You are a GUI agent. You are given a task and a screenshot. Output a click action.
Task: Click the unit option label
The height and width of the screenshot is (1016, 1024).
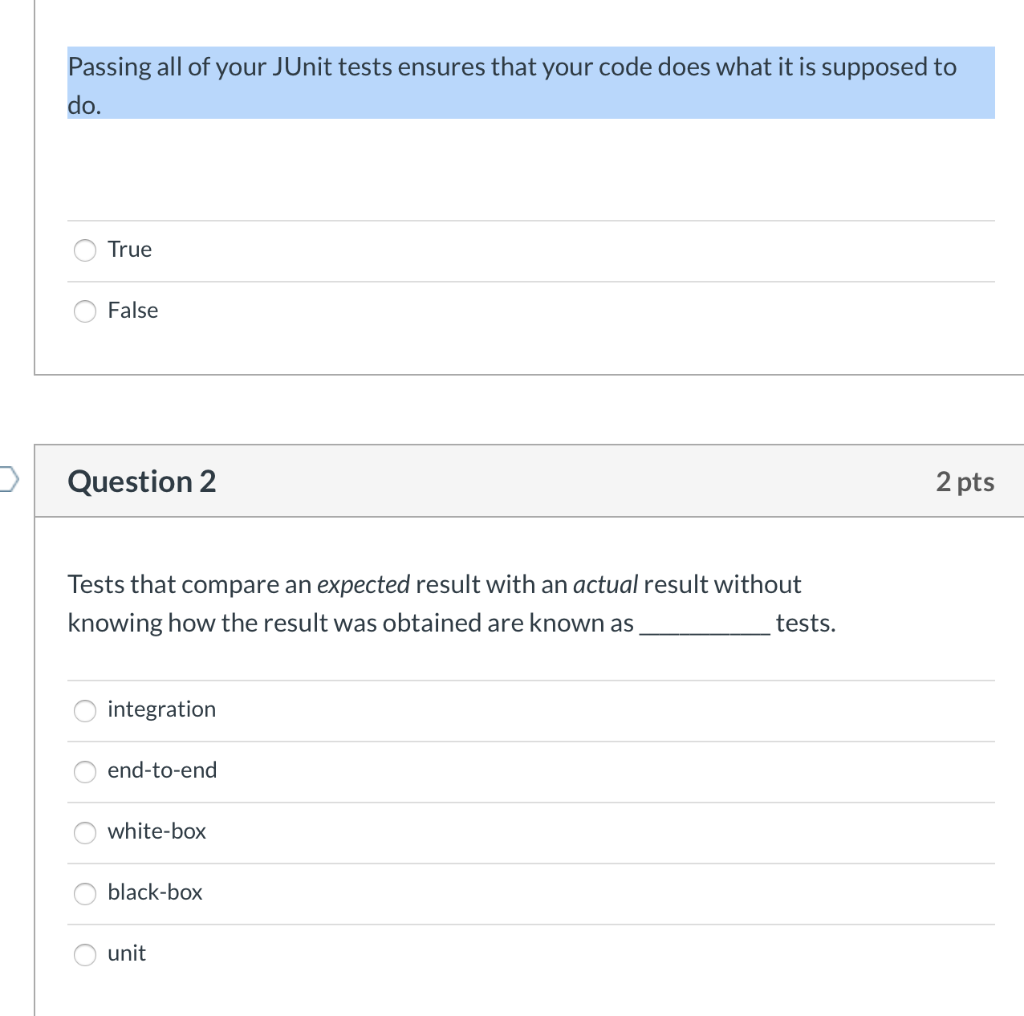point(125,954)
